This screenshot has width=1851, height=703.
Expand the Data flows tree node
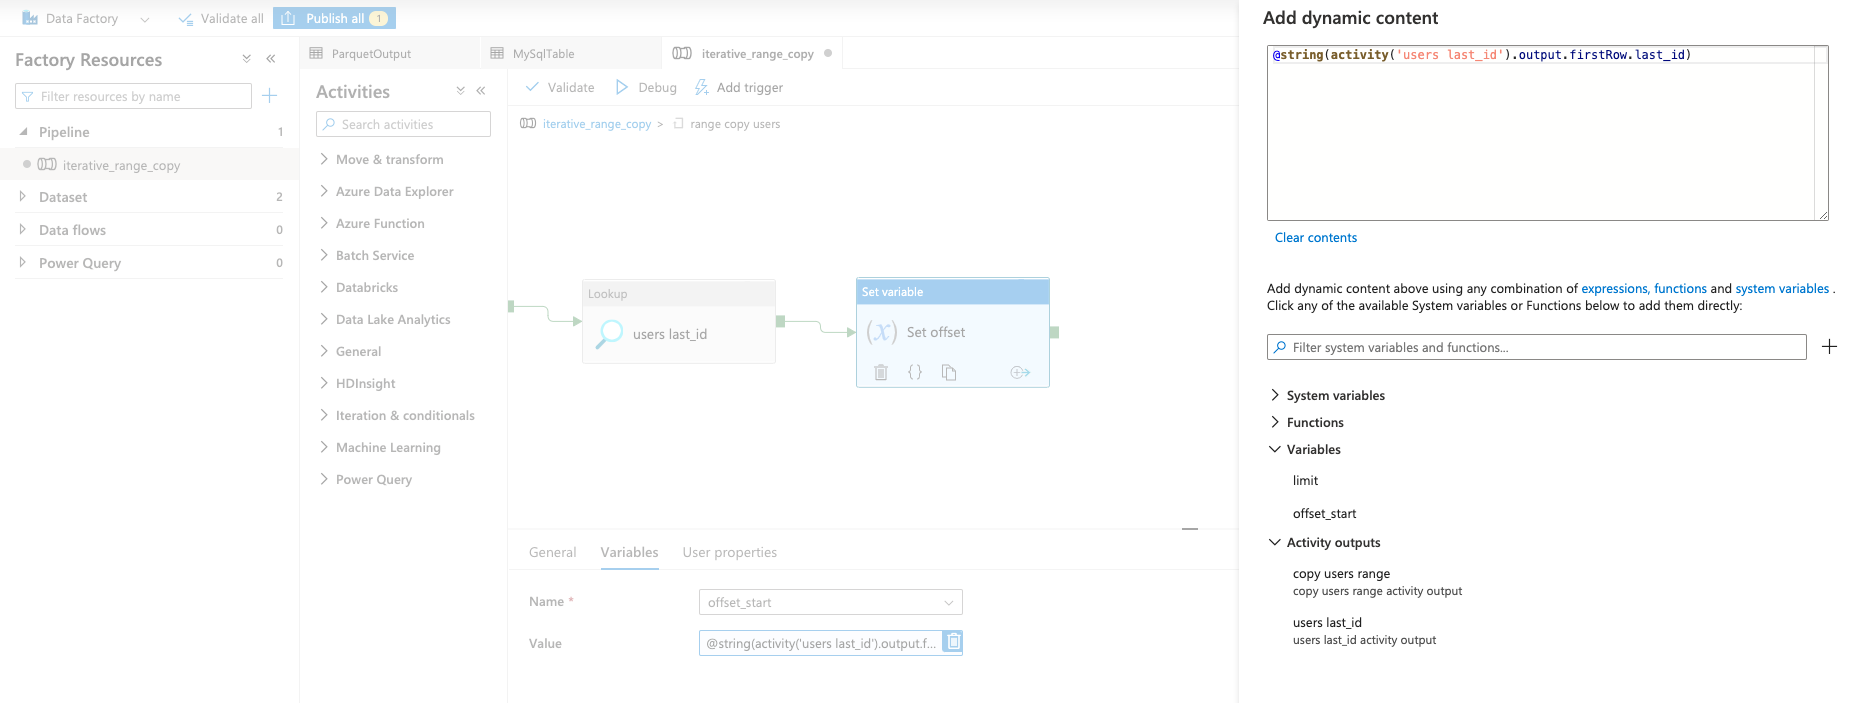23,230
